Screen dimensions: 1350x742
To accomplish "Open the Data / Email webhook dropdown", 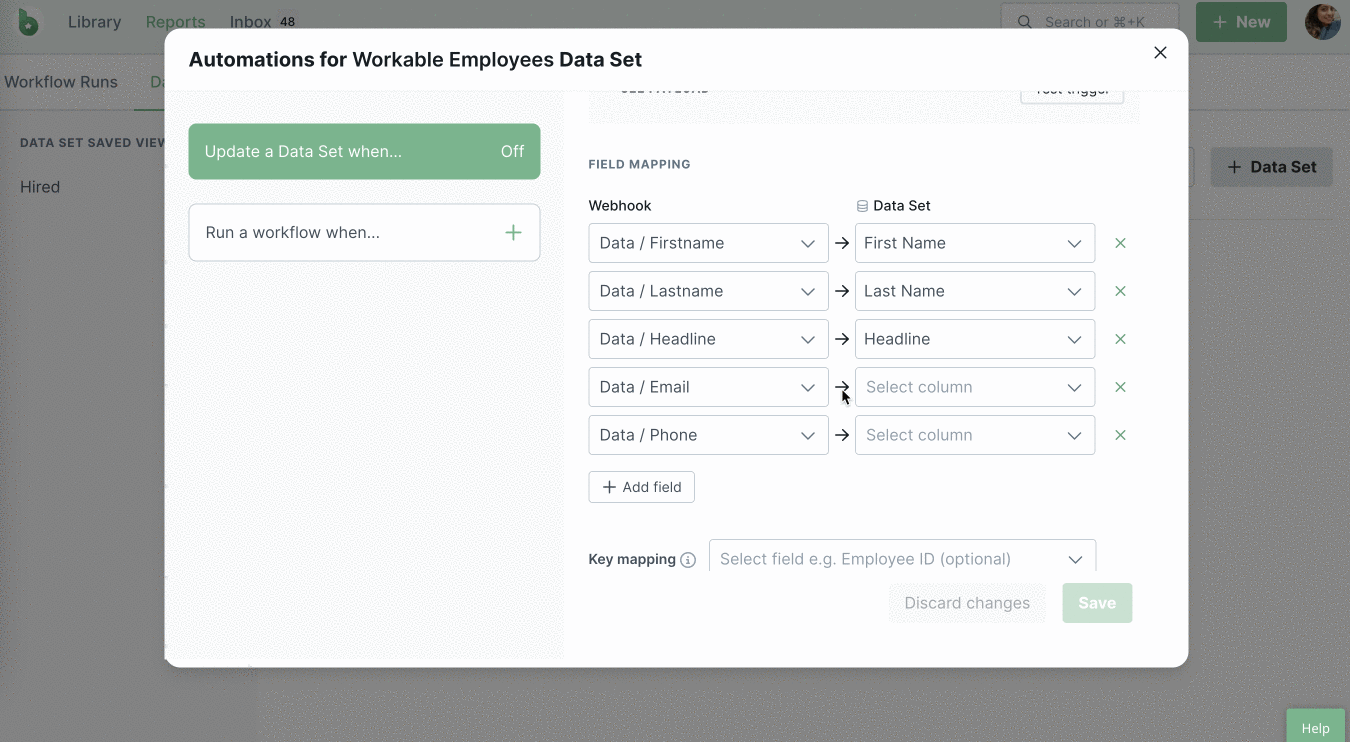I will tap(708, 387).
